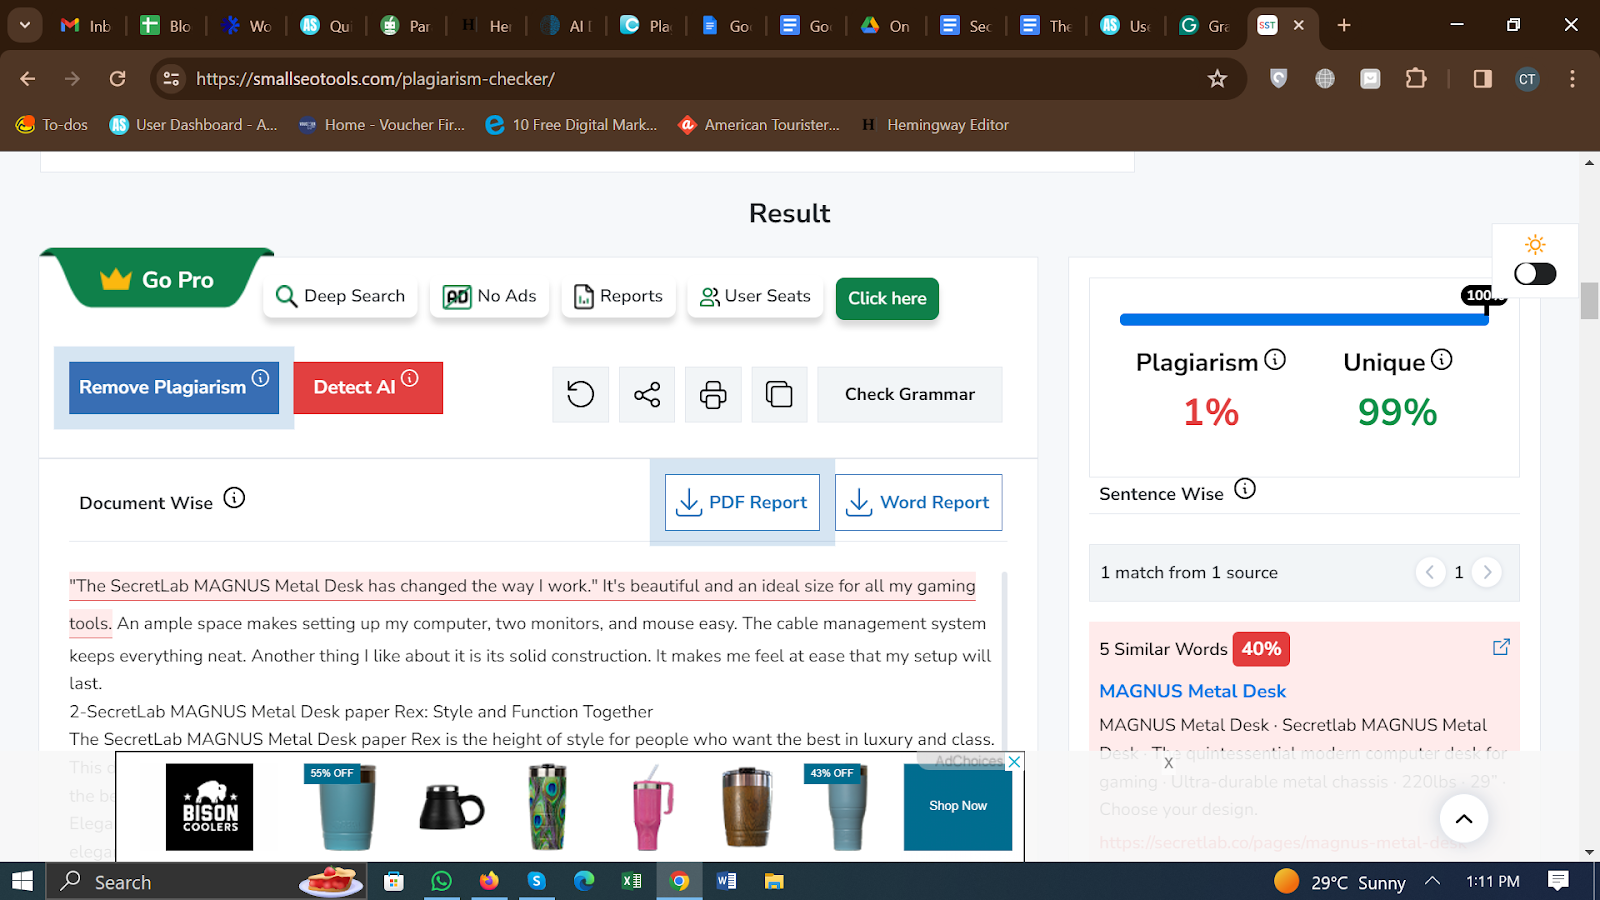
Task: Open the weather widget showing 29°C Sunny
Action: pos(1340,881)
